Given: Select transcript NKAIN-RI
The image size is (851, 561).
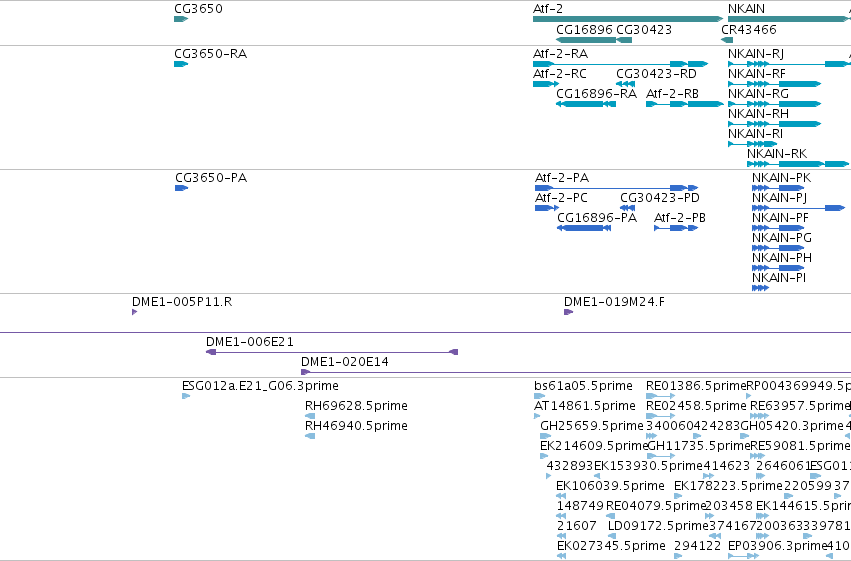Looking at the screenshot, I should pyautogui.click(x=752, y=144).
